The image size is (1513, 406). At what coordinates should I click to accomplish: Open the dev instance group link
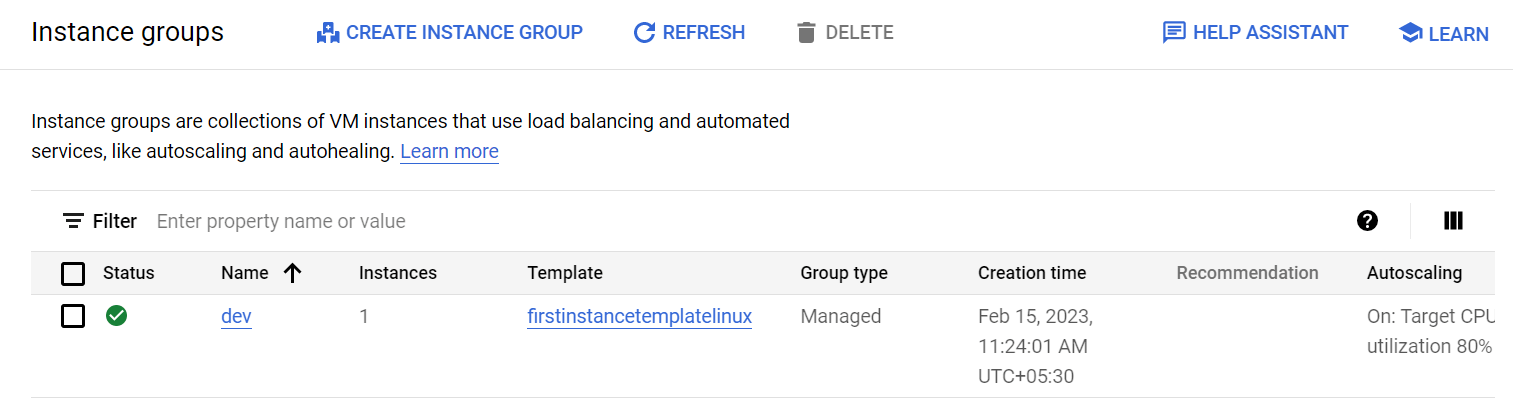(236, 317)
